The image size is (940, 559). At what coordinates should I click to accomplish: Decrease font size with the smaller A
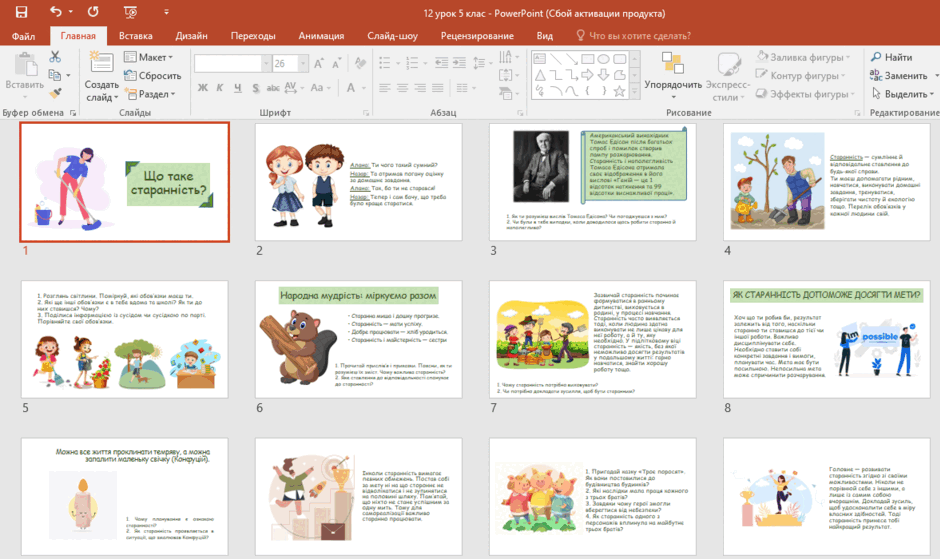tap(336, 63)
